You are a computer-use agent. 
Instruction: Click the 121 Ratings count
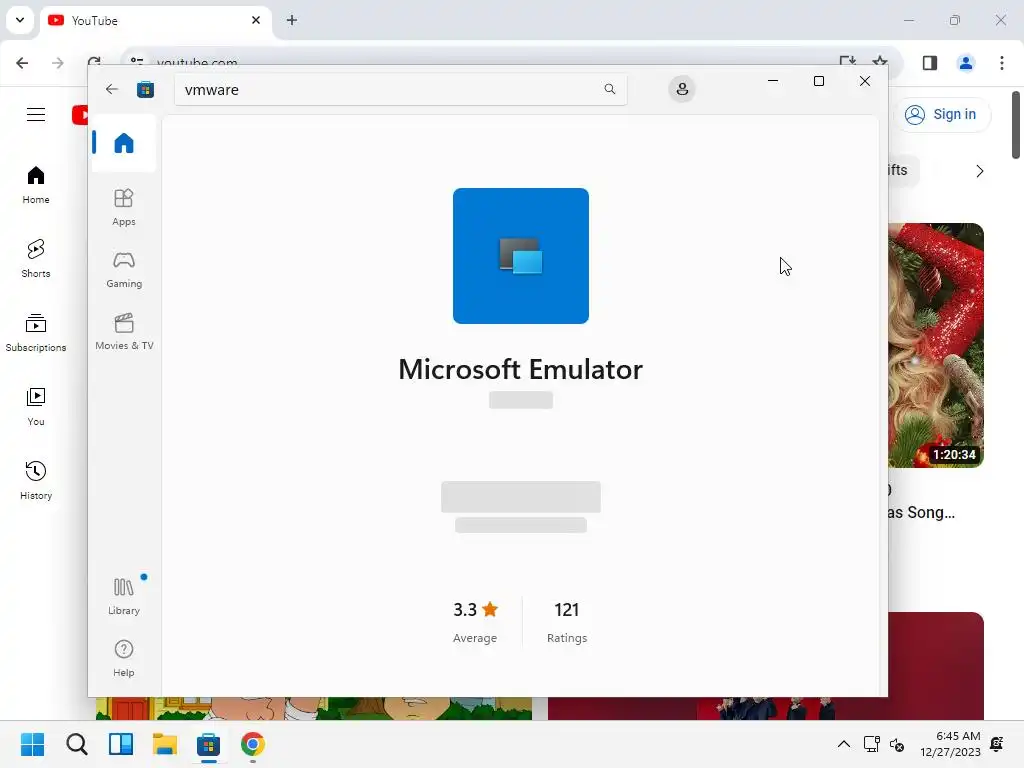pyautogui.click(x=567, y=621)
